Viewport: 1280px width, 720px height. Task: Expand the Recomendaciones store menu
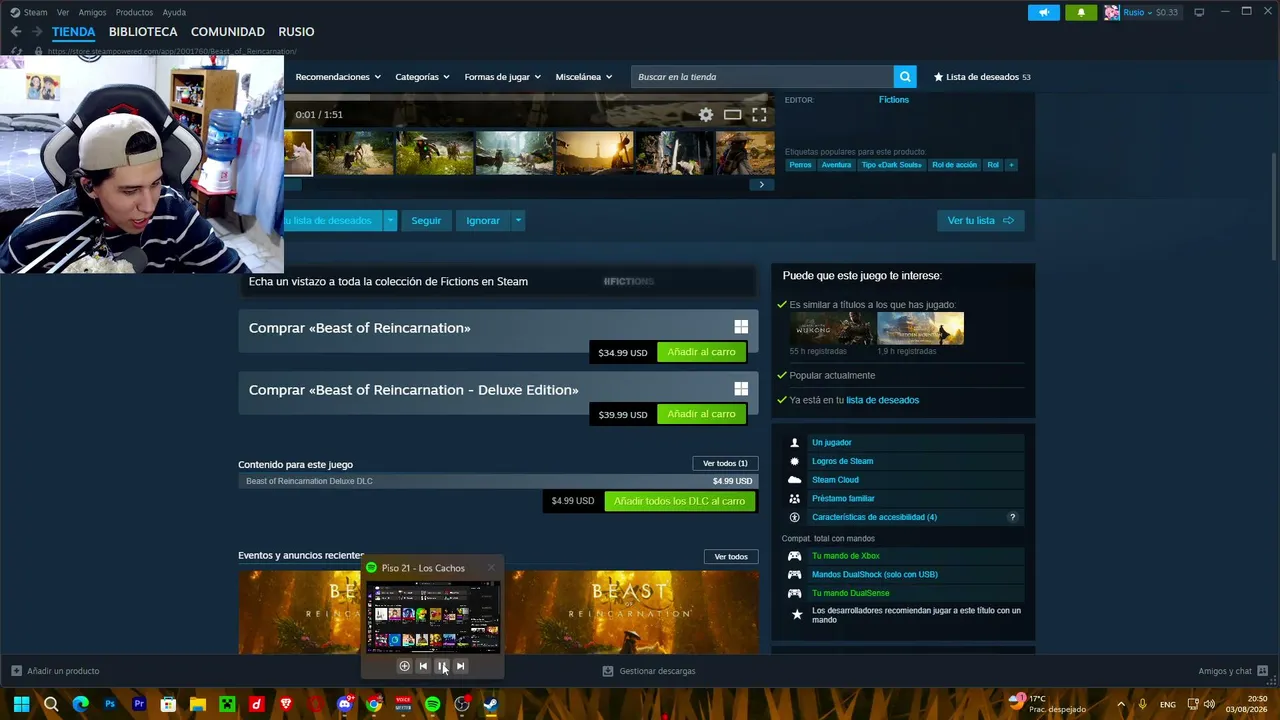pos(338,77)
